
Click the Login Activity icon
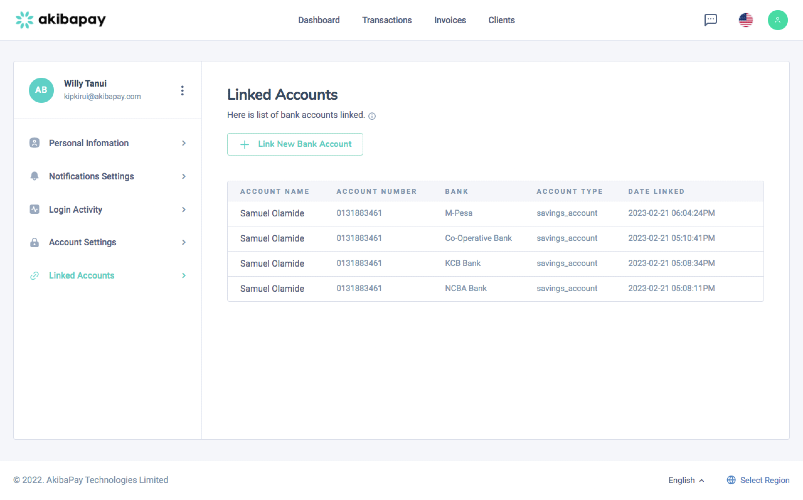click(34, 210)
